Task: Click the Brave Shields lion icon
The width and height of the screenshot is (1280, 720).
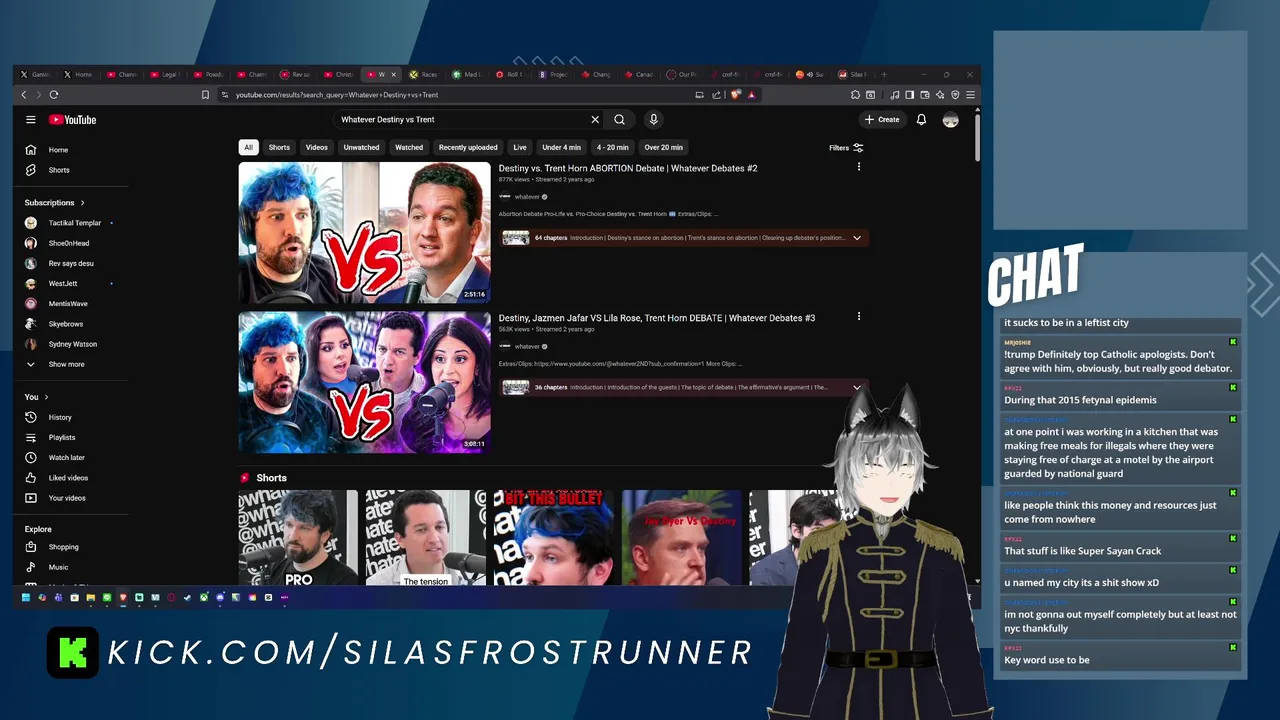Action: point(736,95)
